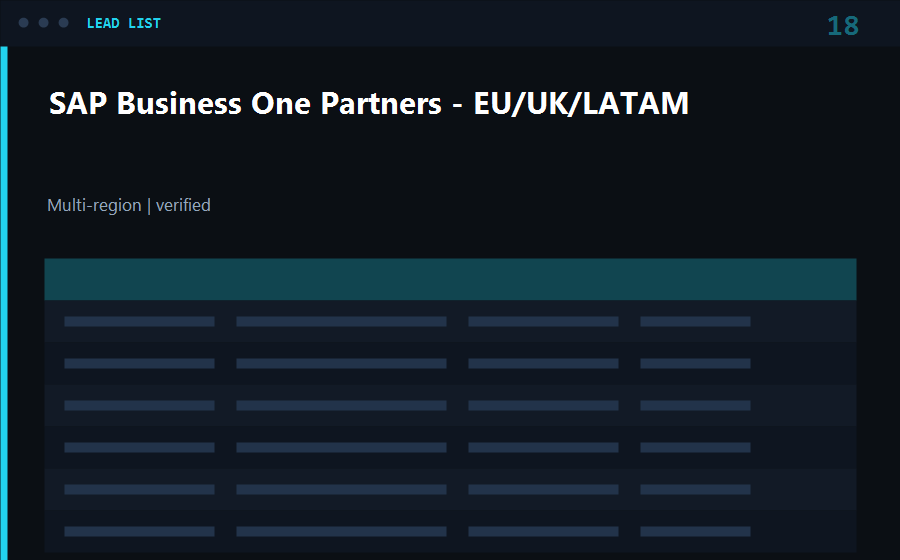Click the second window dot in title bar
The image size is (900, 560).
[44, 22]
